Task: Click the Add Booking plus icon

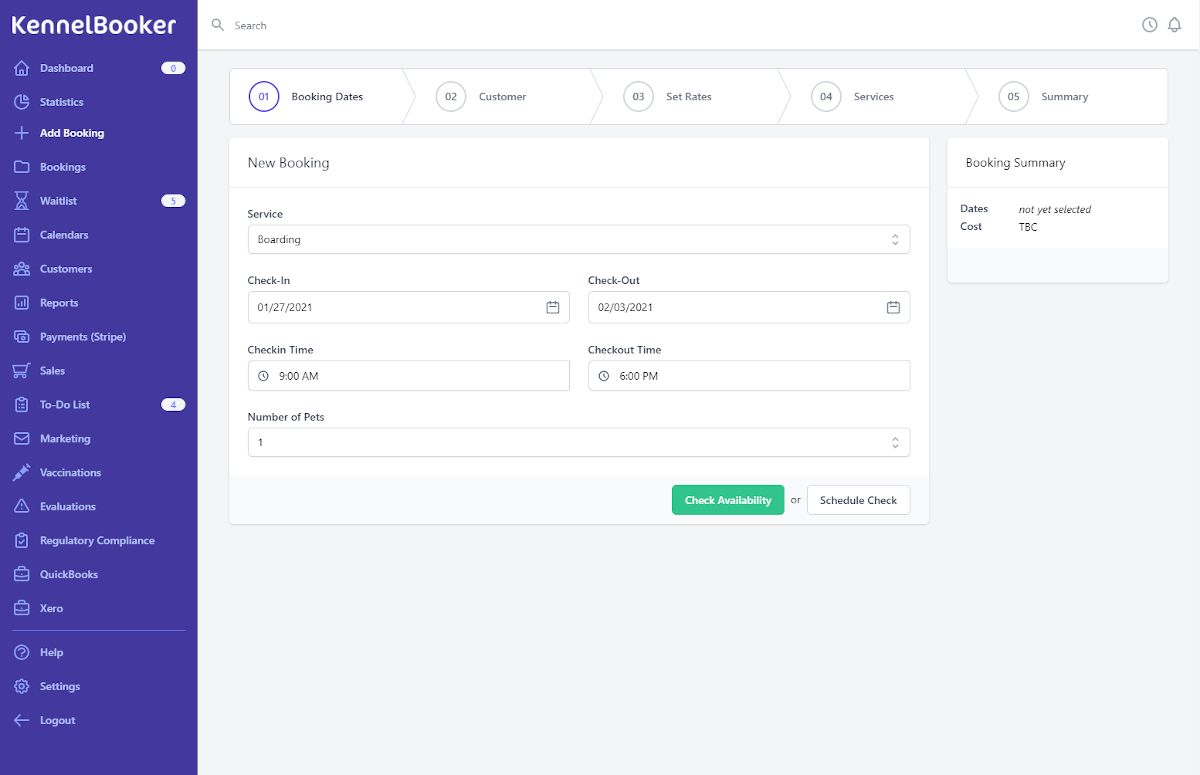Action: 22,133
